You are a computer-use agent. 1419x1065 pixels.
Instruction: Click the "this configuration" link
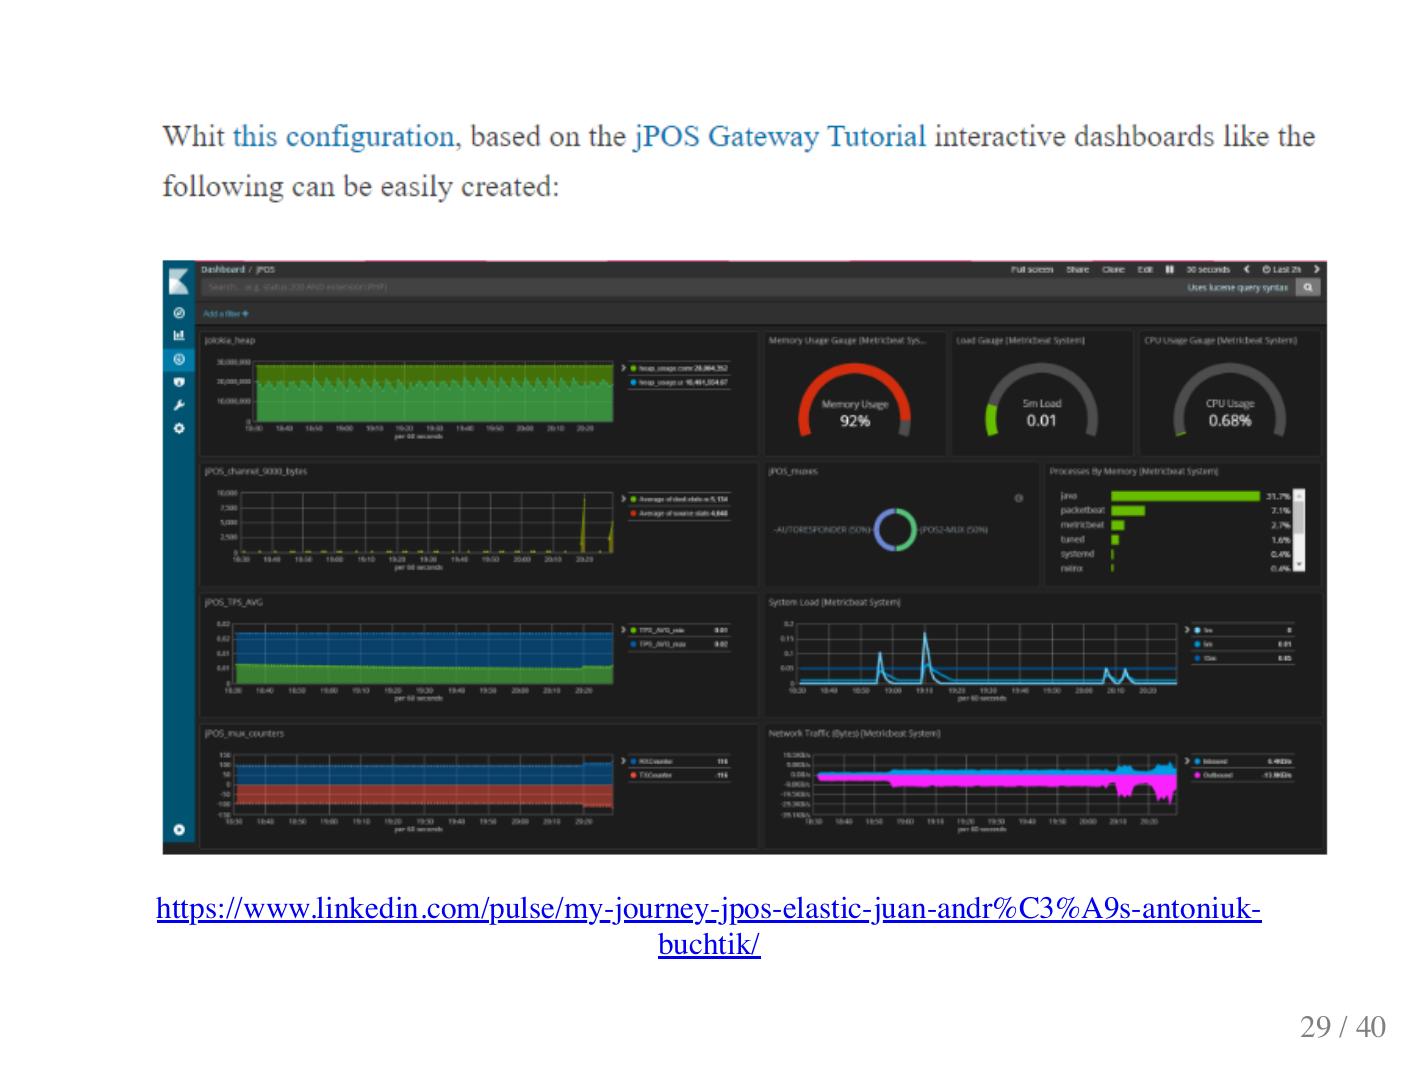[x=343, y=136]
